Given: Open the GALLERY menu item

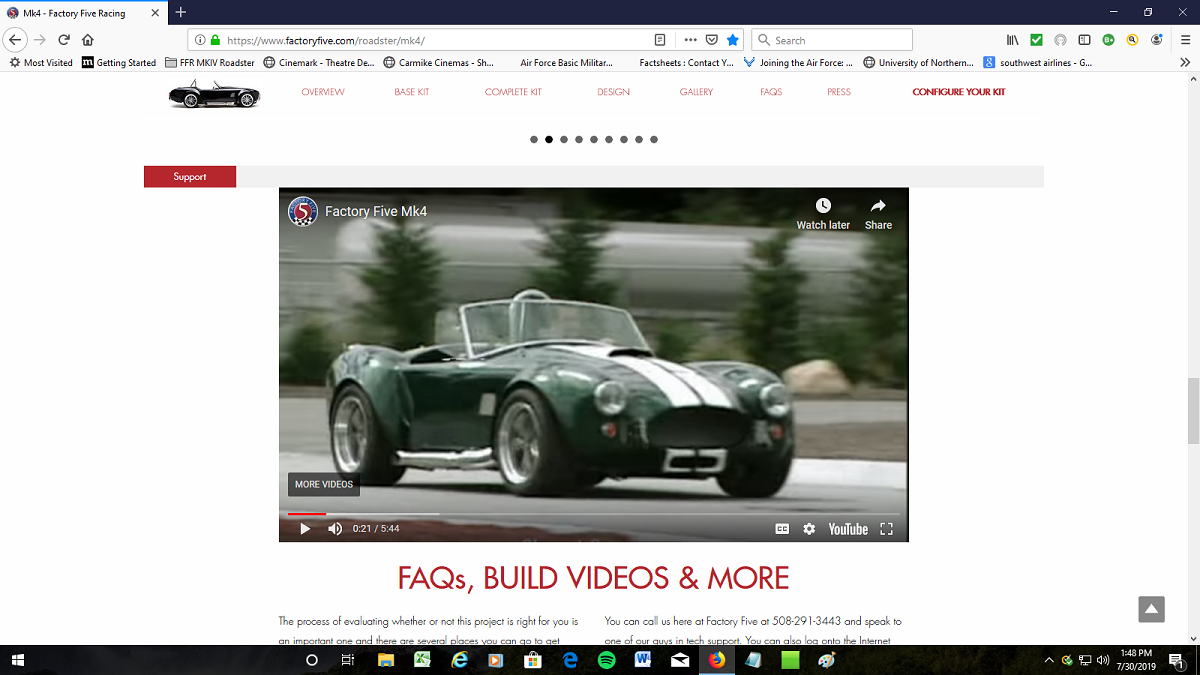Looking at the screenshot, I should pyautogui.click(x=697, y=92).
